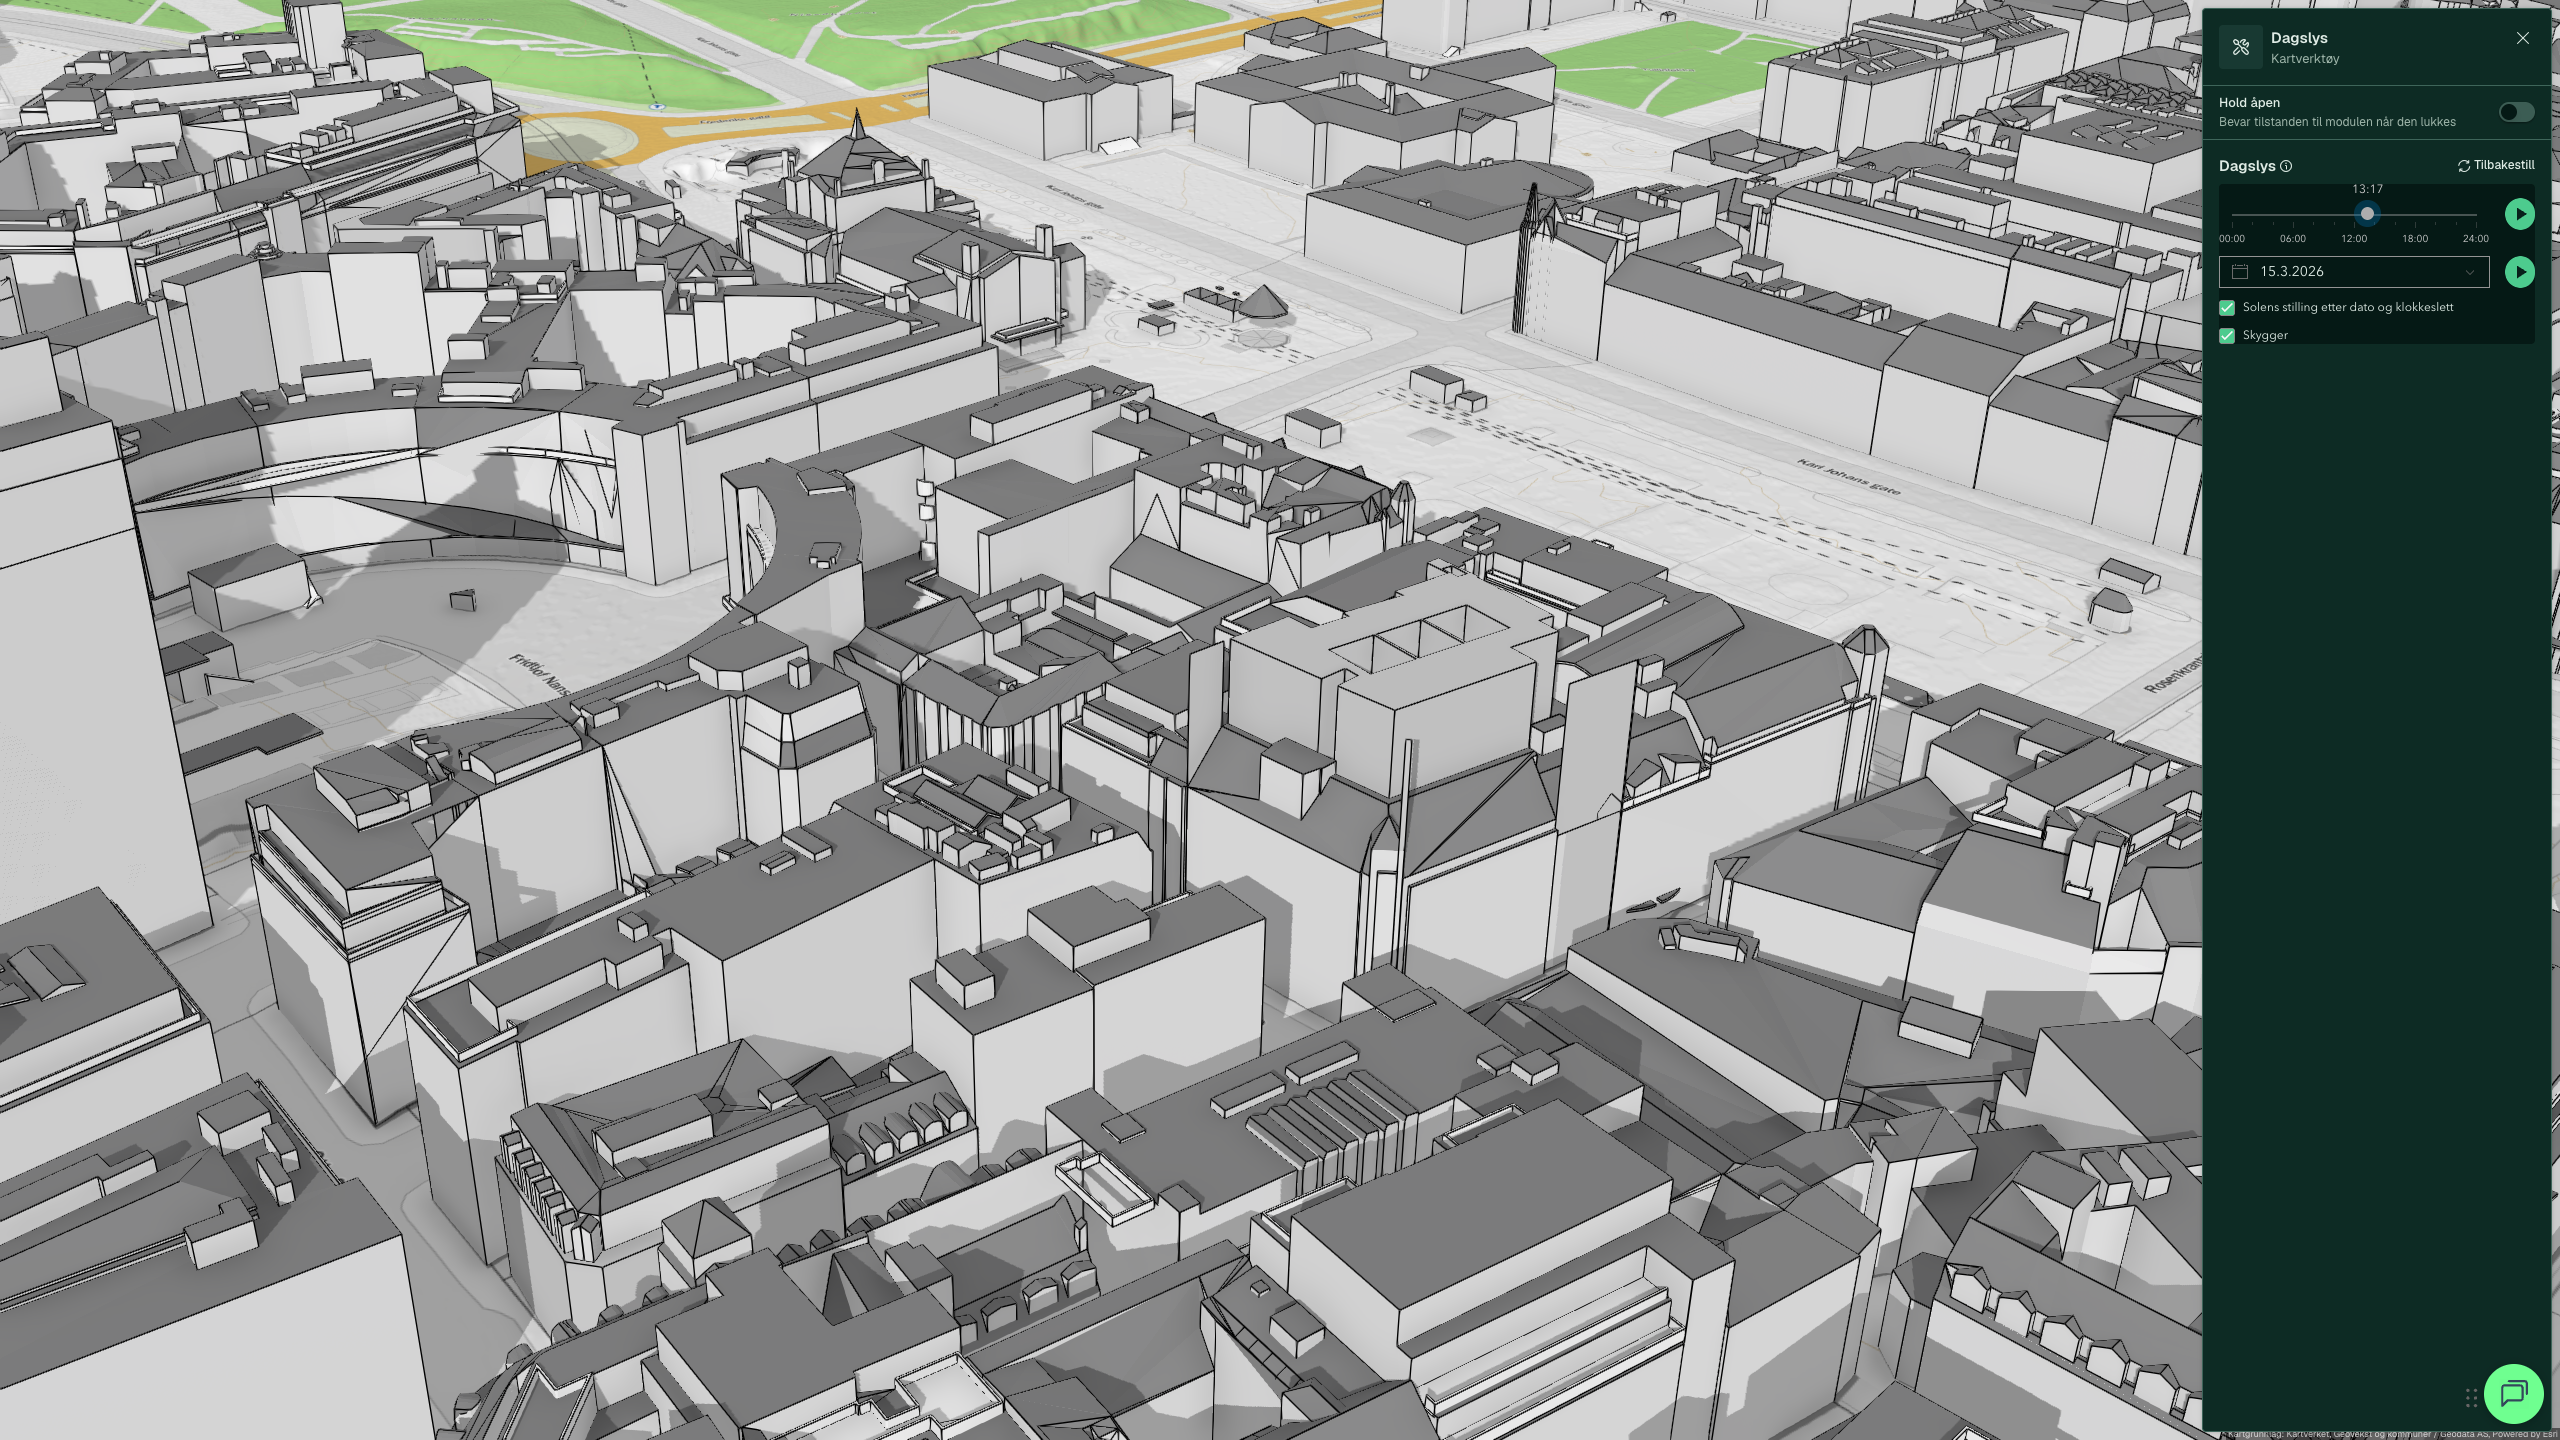Start the date animation play button
Screen dimensions: 2560x1440
pyautogui.click(x=2519, y=272)
